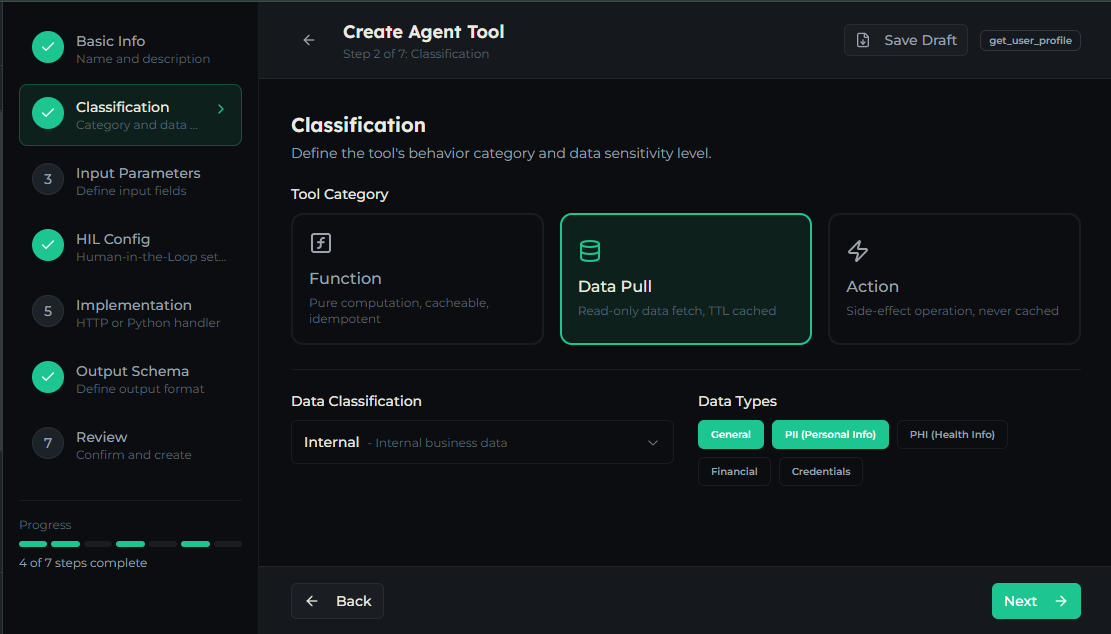Click the Next button
The width and height of the screenshot is (1111, 634).
pyautogui.click(x=1036, y=601)
